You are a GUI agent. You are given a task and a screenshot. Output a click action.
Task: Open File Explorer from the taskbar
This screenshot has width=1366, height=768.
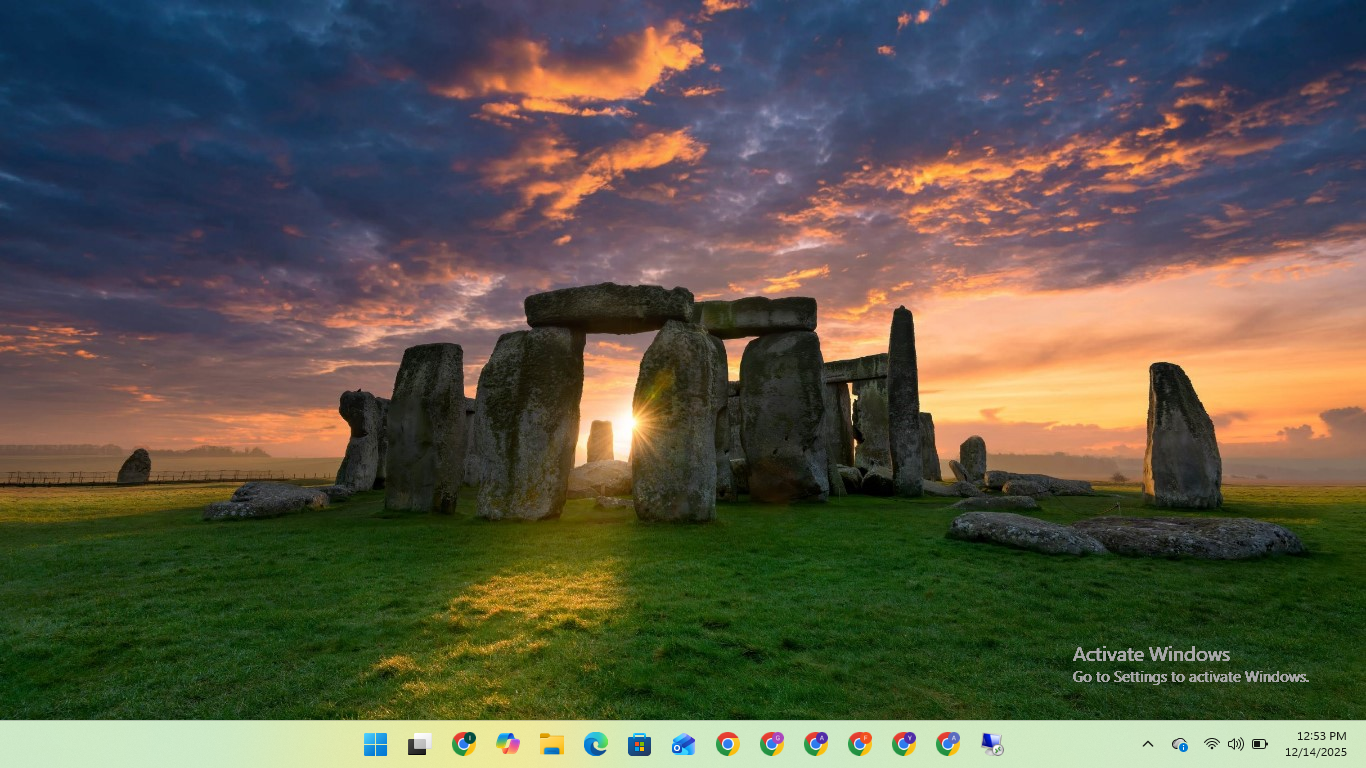click(x=552, y=744)
